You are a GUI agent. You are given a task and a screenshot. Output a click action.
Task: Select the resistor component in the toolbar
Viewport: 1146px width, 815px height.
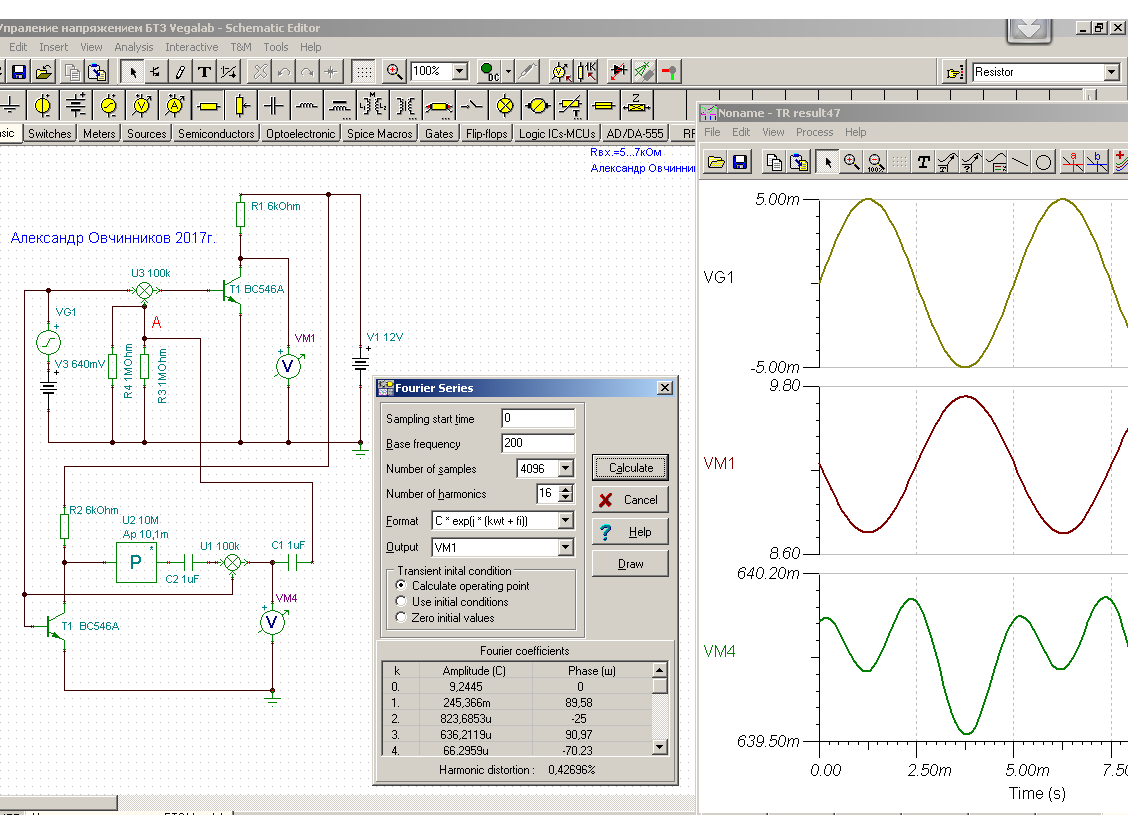tap(208, 105)
